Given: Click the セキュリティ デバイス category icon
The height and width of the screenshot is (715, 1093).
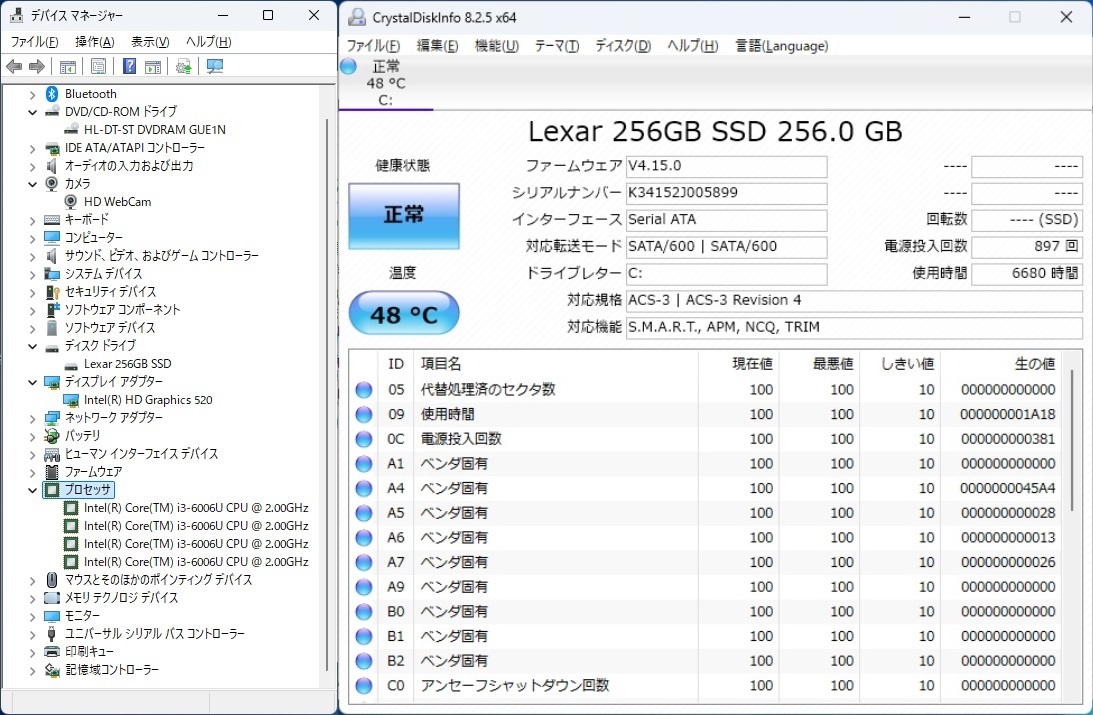Looking at the screenshot, I should (52, 291).
